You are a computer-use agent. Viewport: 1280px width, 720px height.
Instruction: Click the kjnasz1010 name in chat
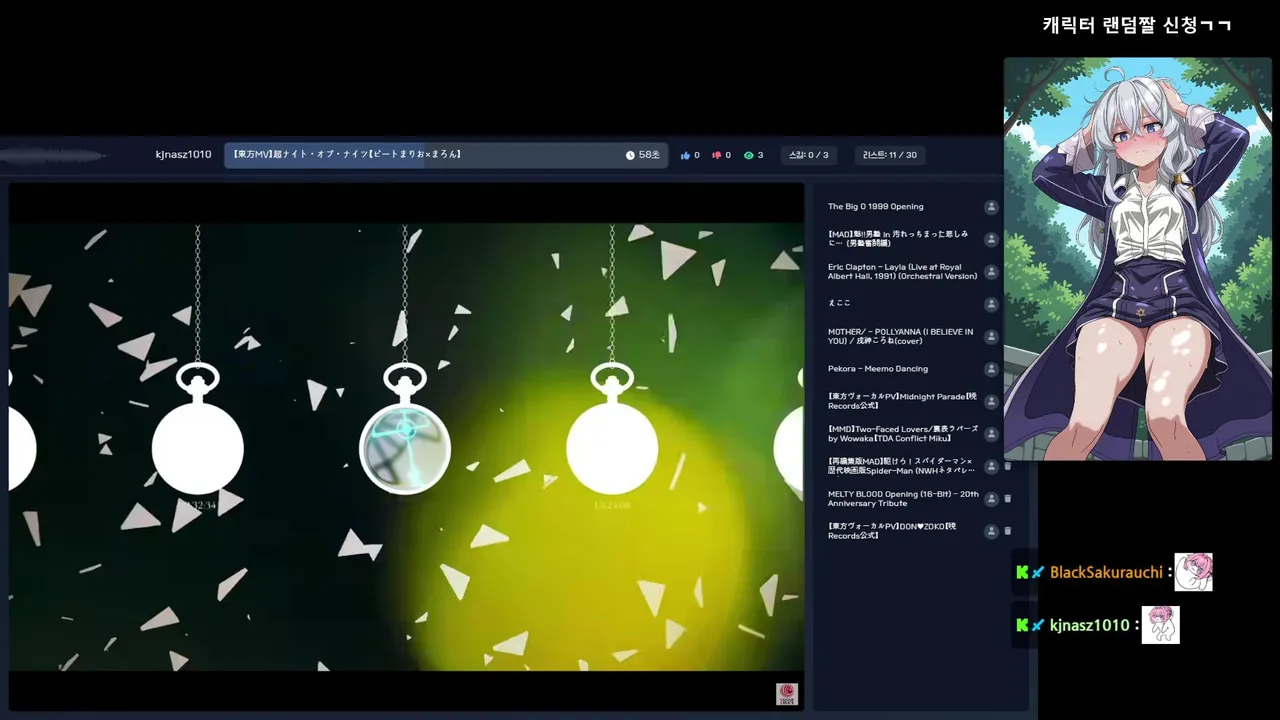[x=1089, y=625]
